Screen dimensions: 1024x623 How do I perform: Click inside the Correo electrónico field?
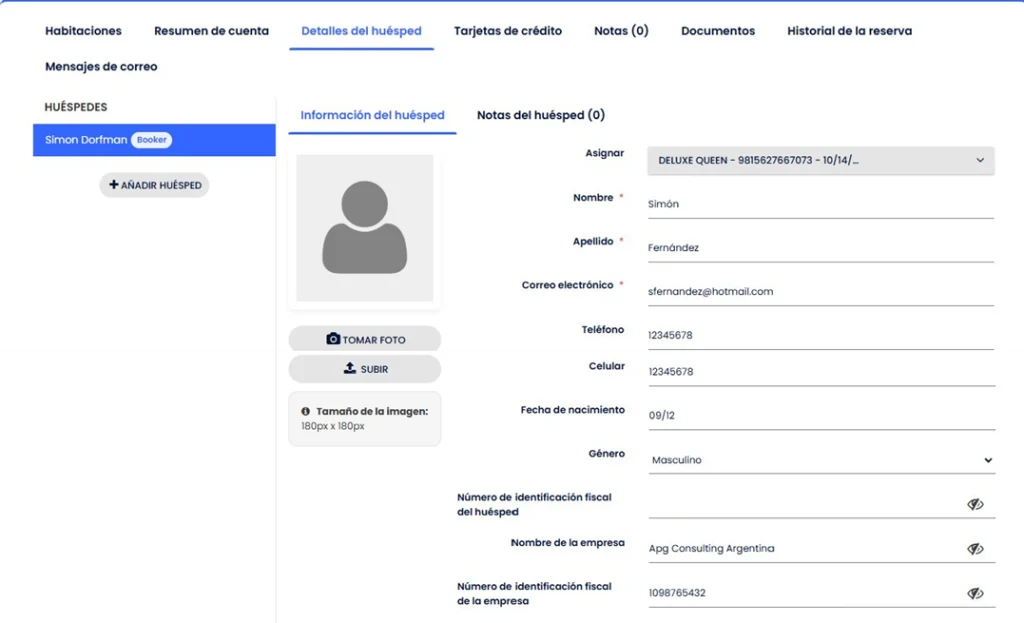point(820,291)
